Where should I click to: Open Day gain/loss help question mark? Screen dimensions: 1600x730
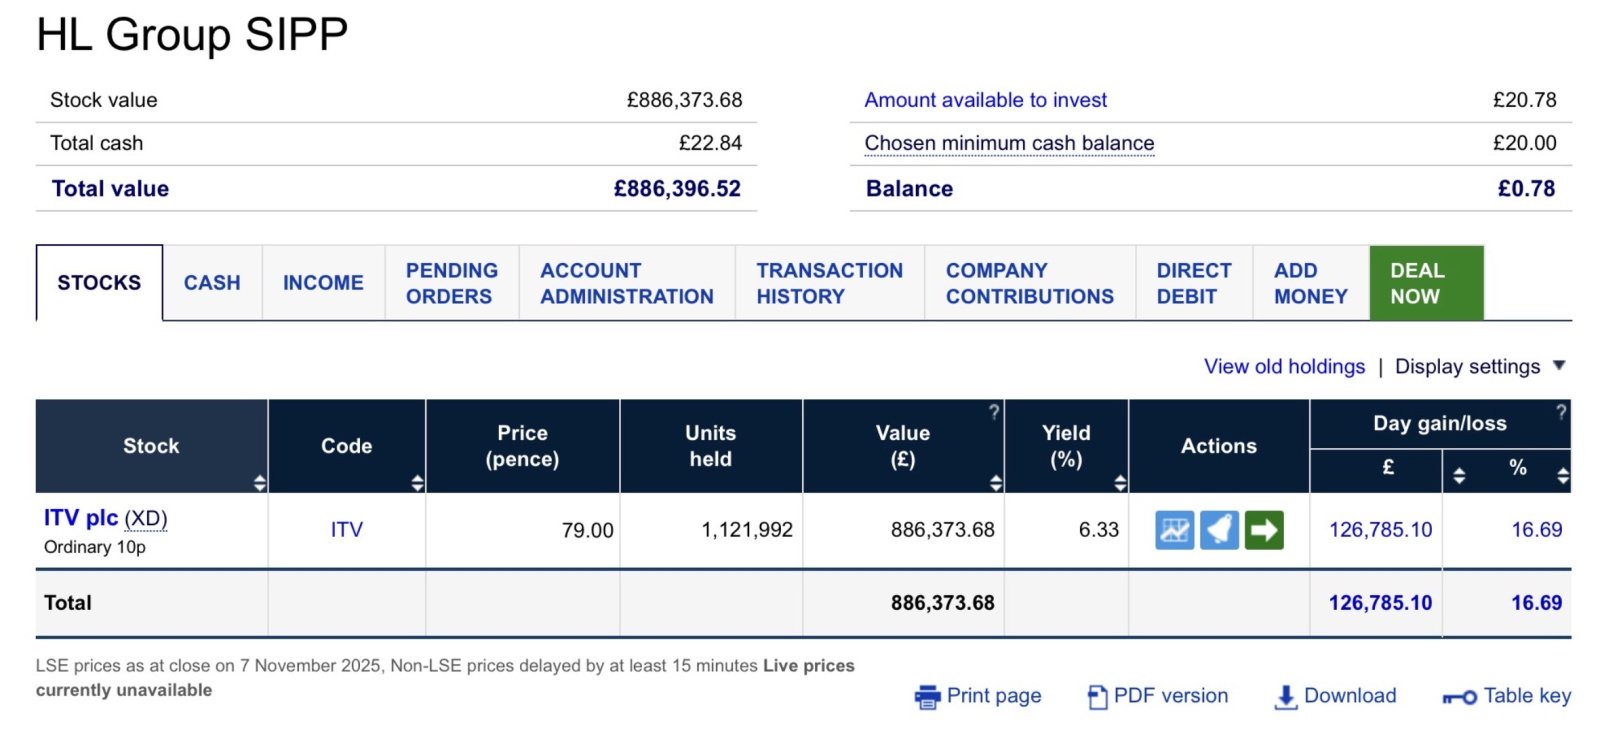click(x=1561, y=412)
